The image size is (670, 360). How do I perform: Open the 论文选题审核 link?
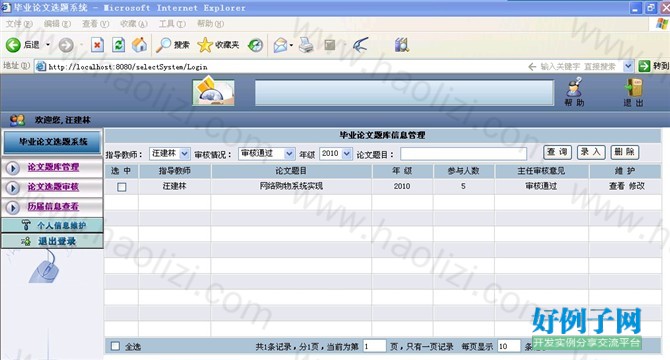coord(53,187)
